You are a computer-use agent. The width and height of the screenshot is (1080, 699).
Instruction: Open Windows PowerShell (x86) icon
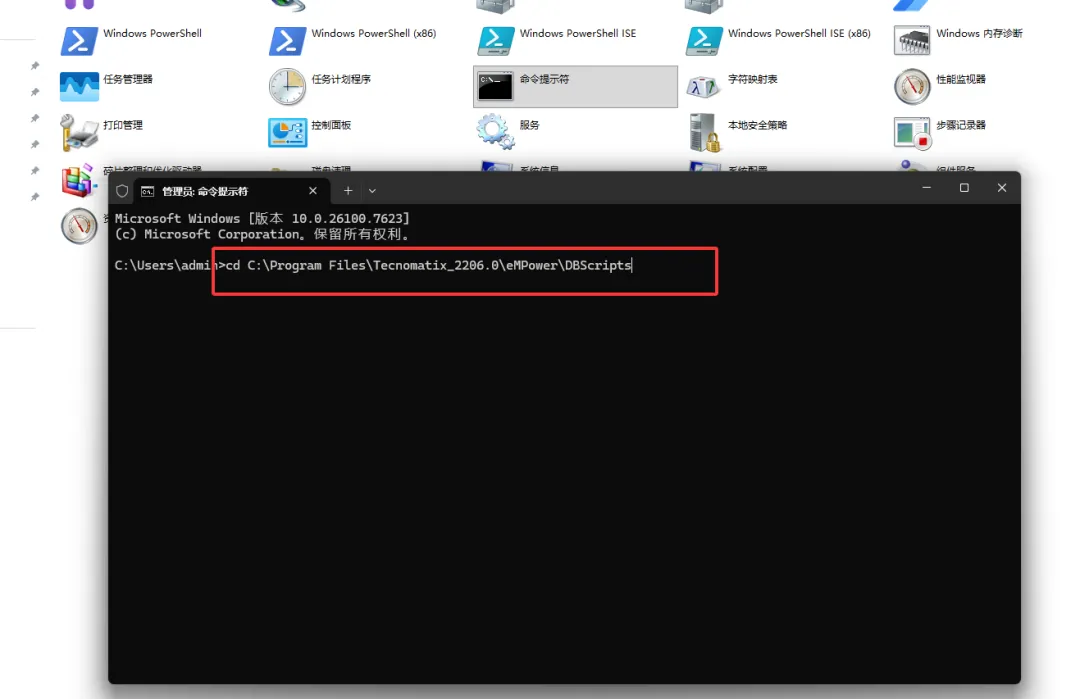[x=287, y=41]
